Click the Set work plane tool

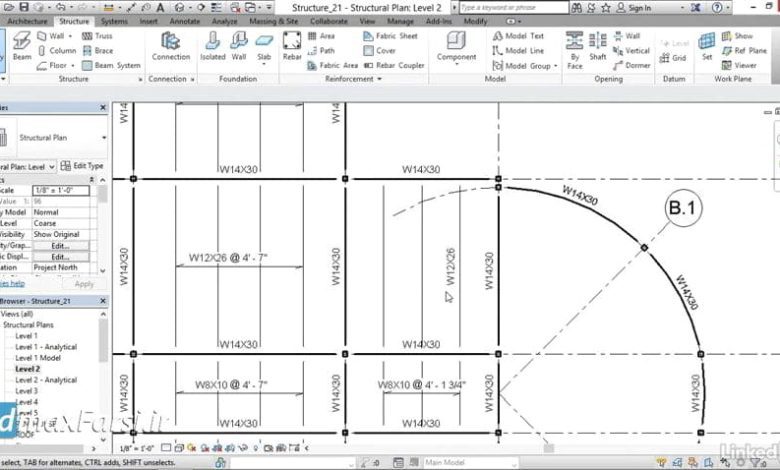[707, 46]
